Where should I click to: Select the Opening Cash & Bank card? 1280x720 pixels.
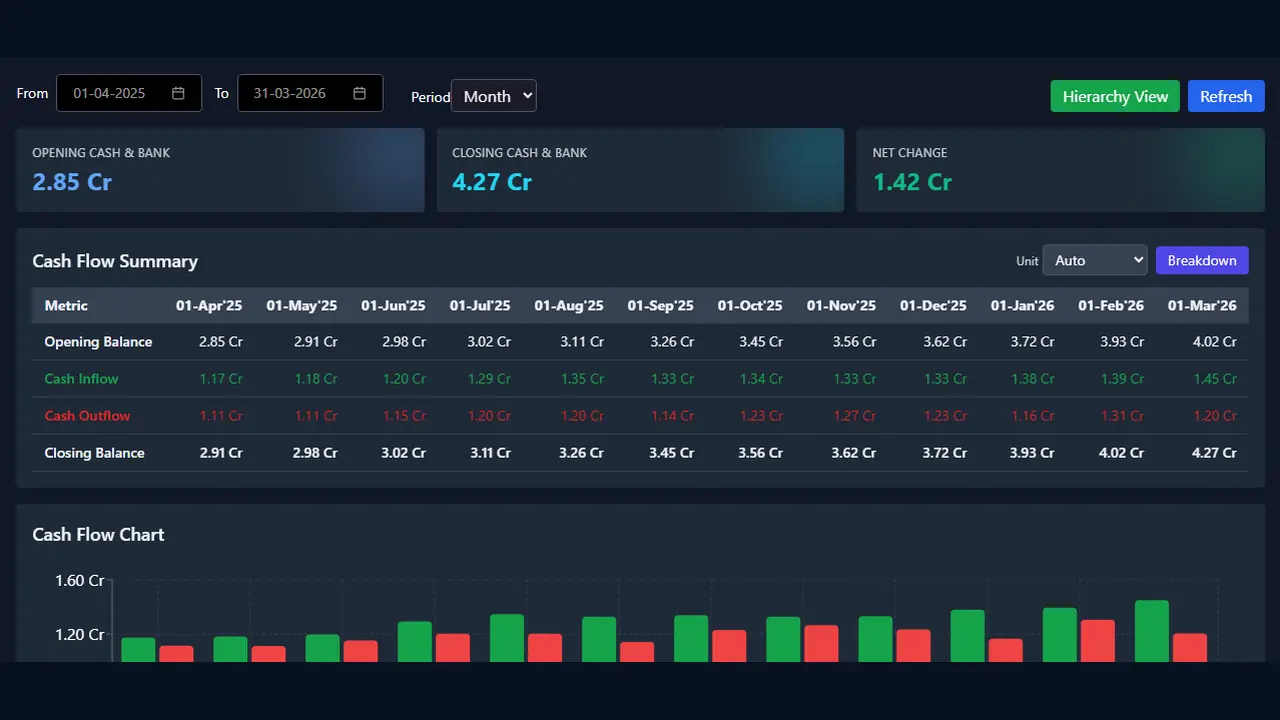pos(220,169)
